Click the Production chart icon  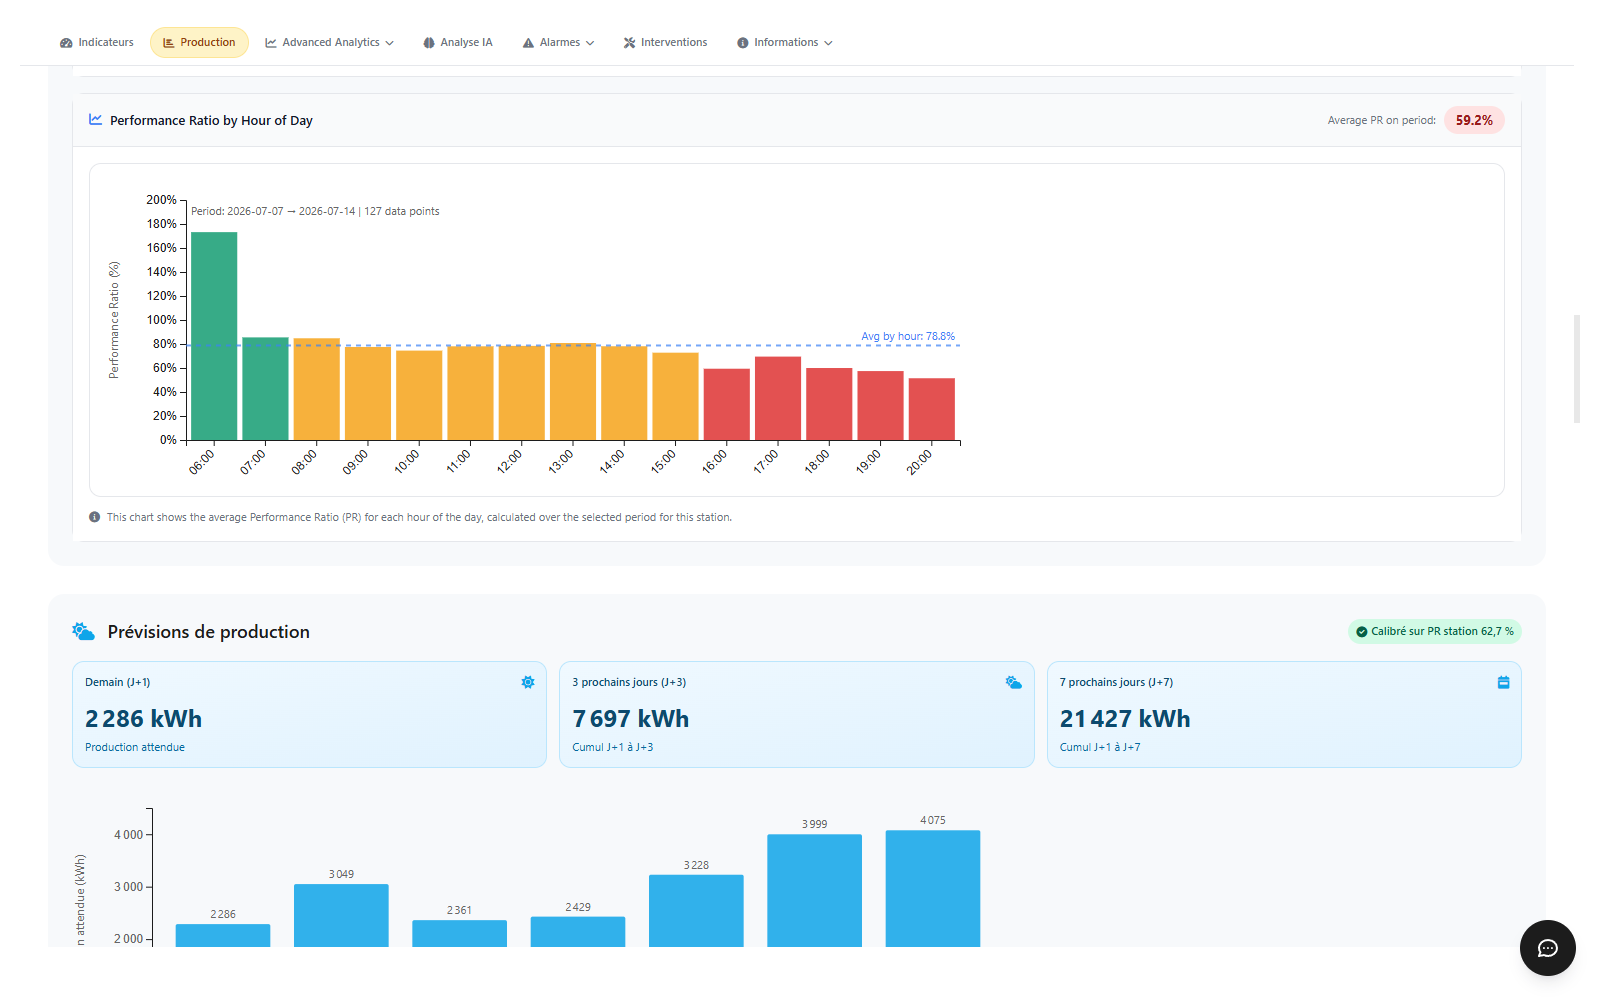[x=169, y=43]
